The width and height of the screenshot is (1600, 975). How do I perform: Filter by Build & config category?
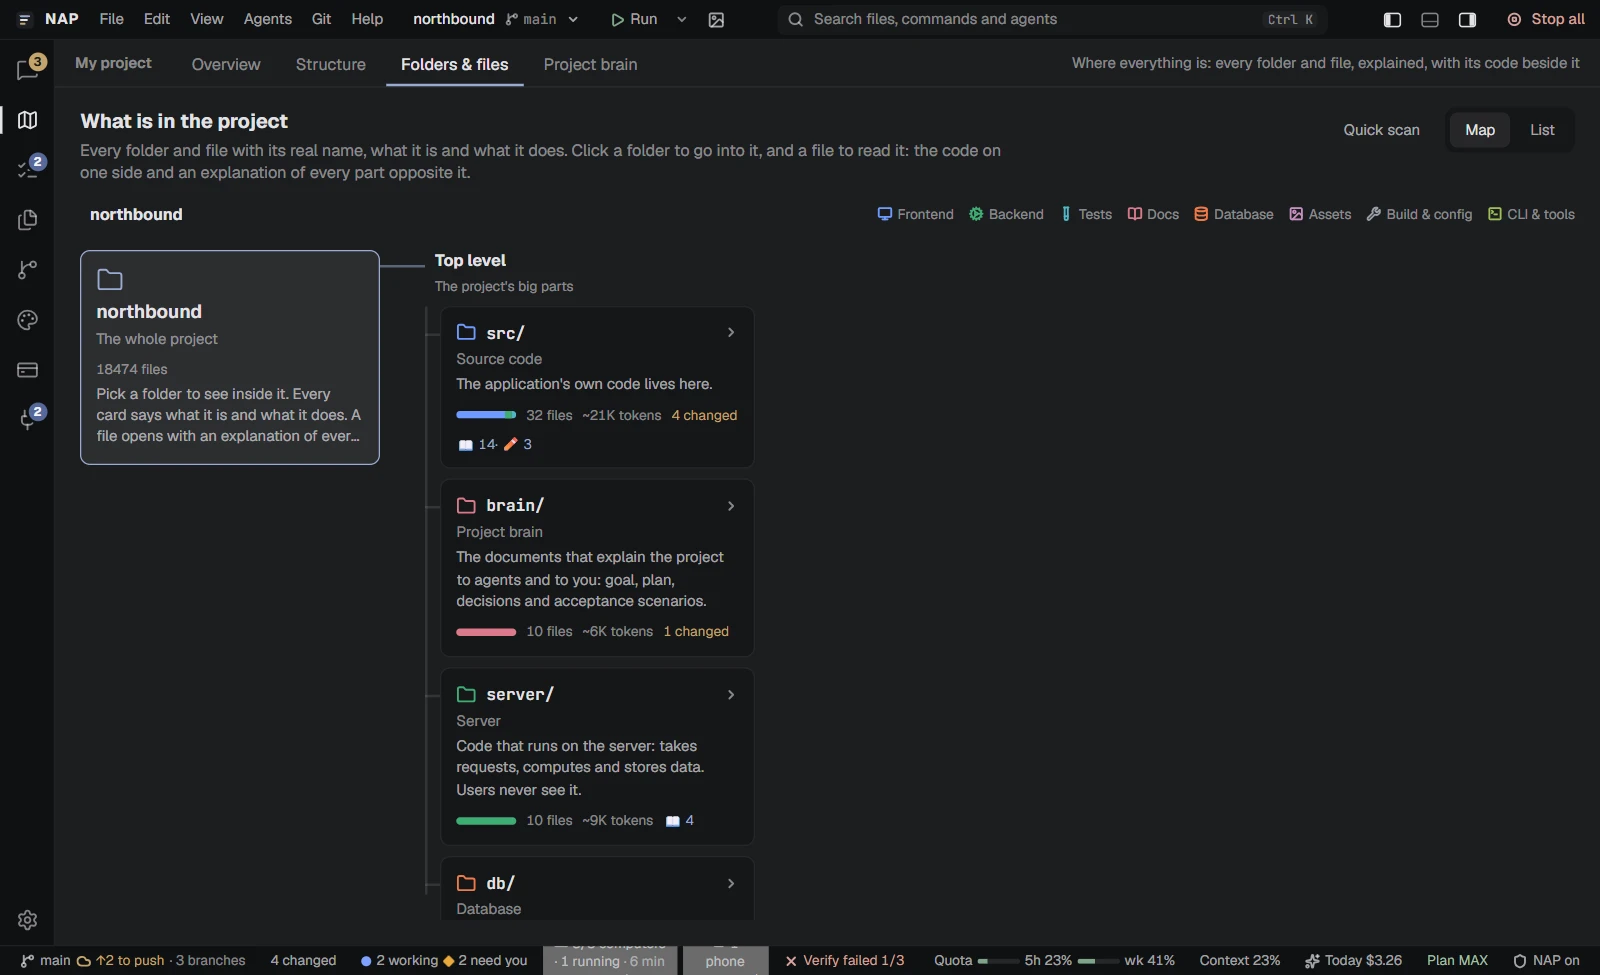(1419, 214)
